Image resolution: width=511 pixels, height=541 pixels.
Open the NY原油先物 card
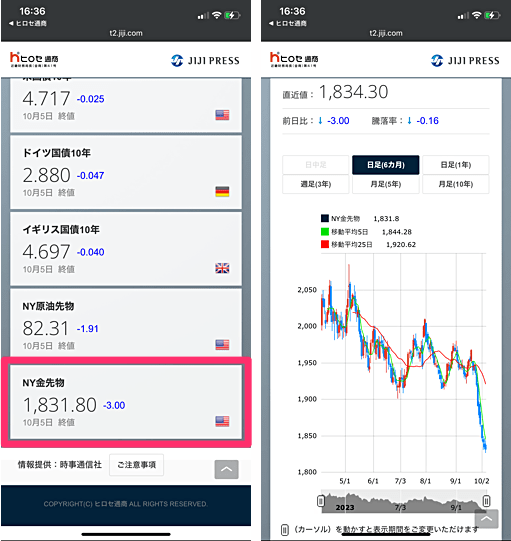[126, 323]
